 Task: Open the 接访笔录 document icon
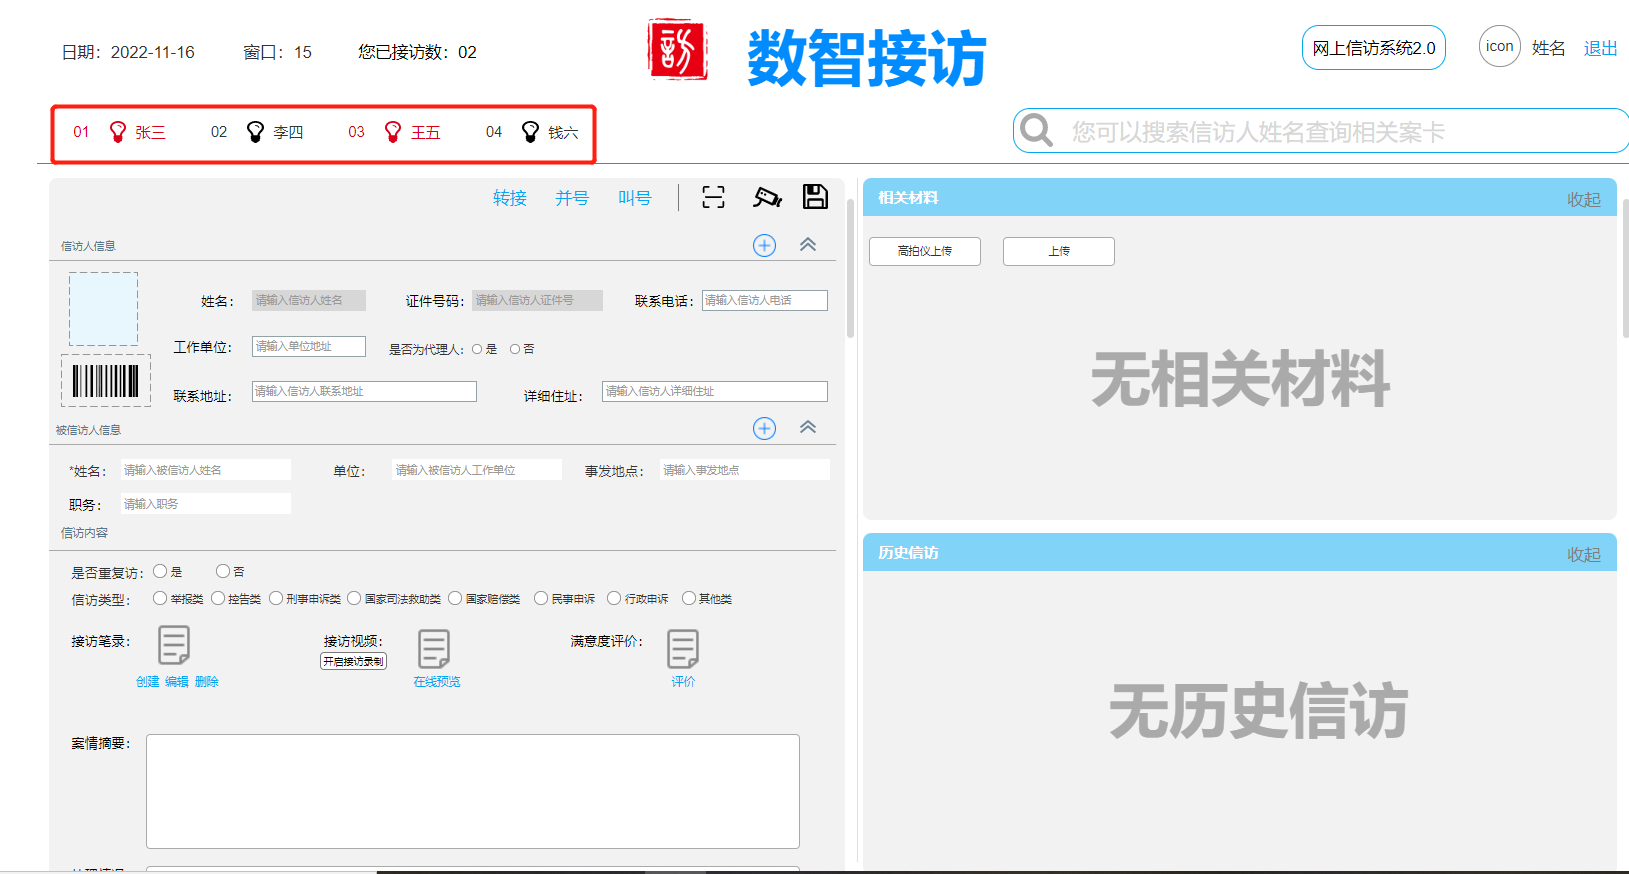tap(174, 645)
